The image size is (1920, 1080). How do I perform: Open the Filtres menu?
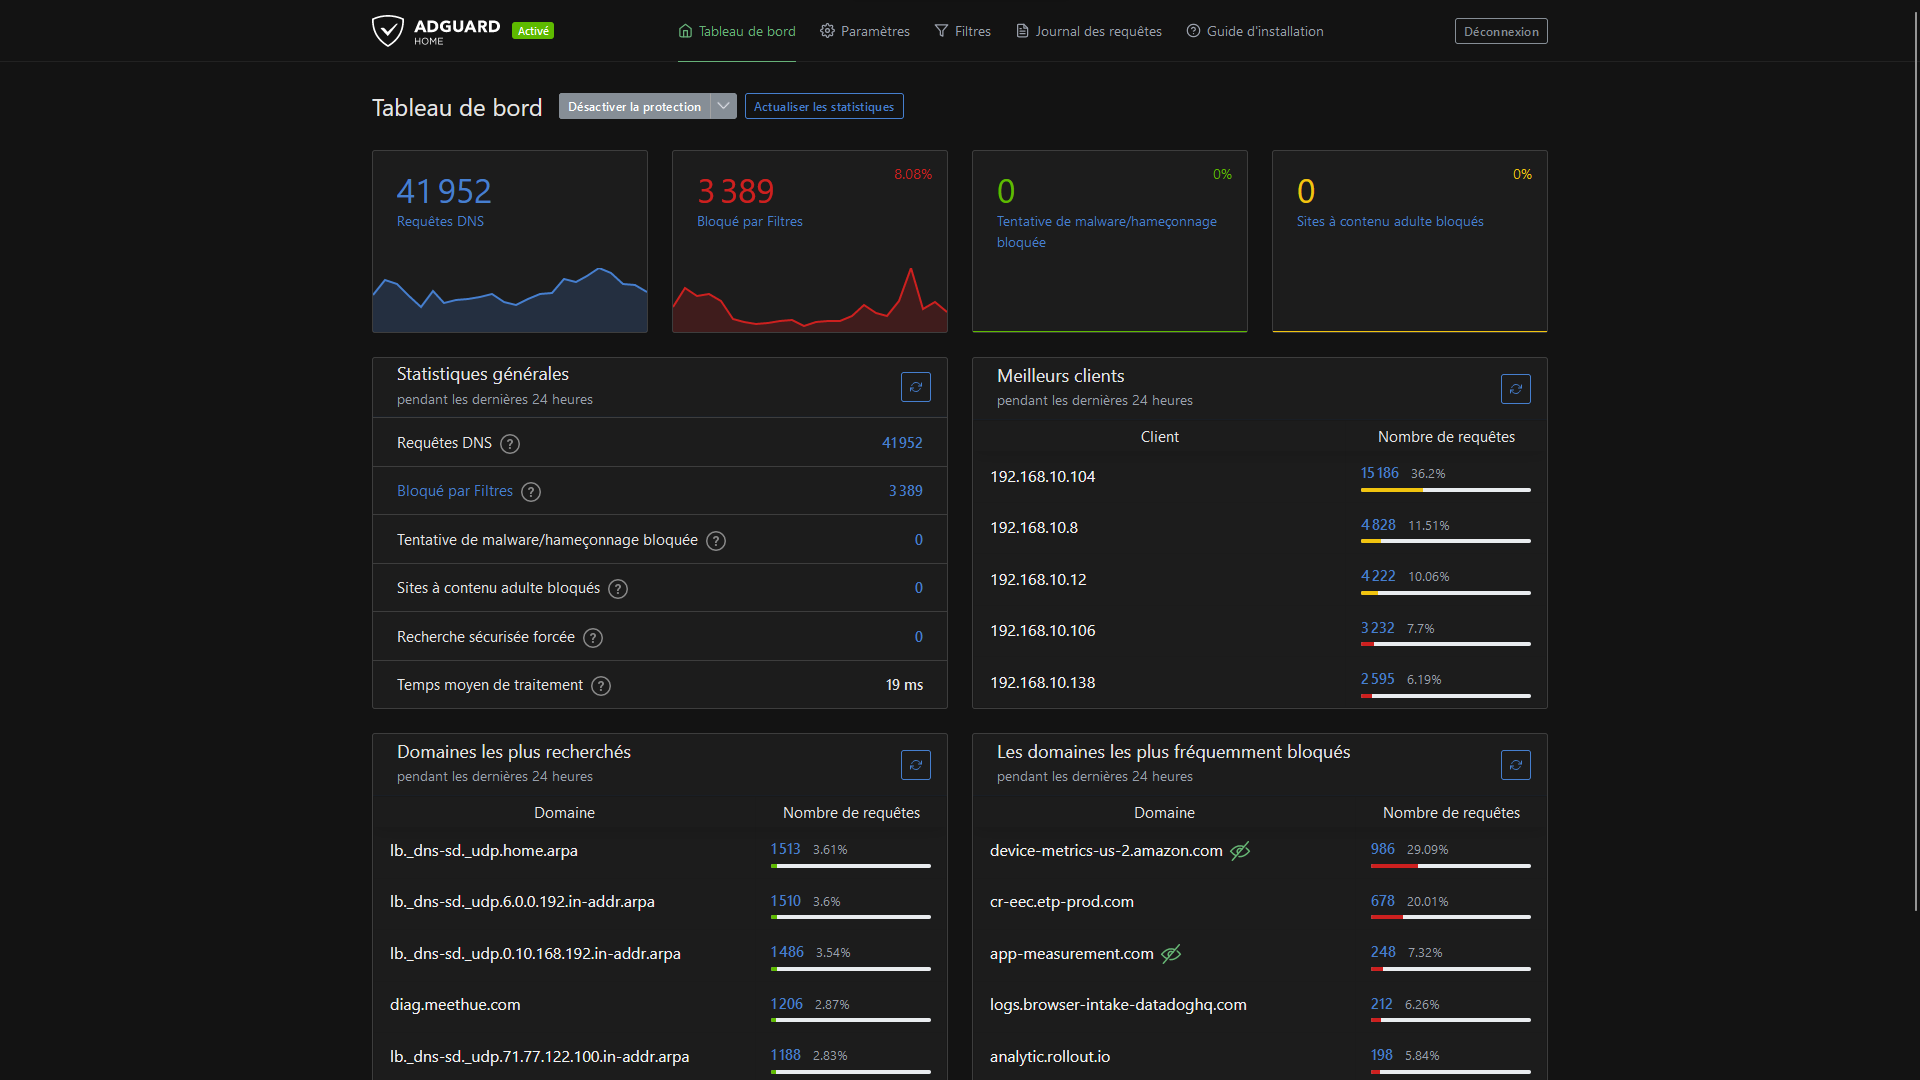tap(963, 31)
